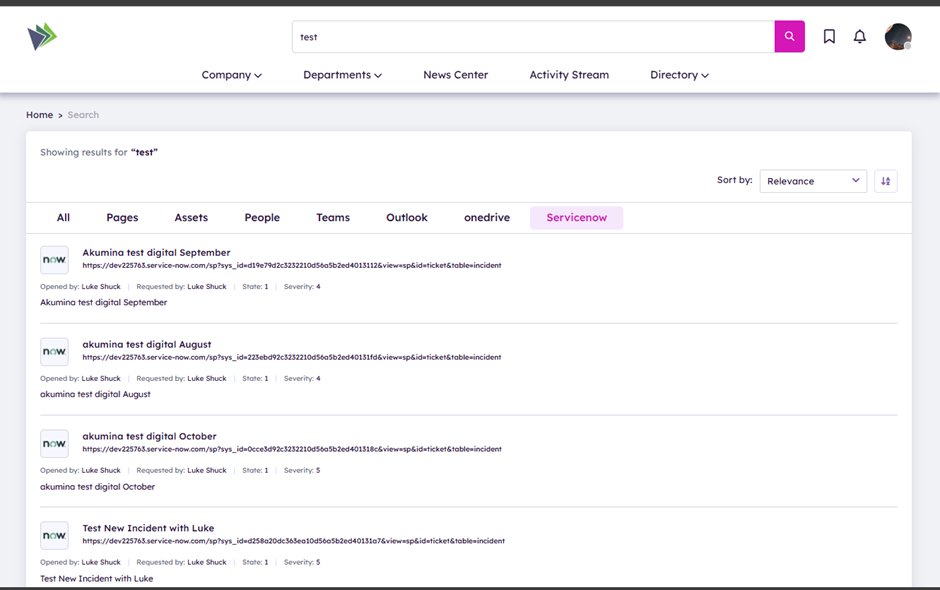Switch to the People tab

262,218
